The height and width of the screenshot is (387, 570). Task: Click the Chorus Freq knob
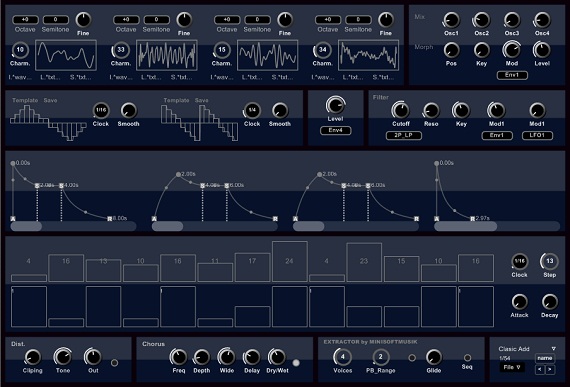point(178,358)
